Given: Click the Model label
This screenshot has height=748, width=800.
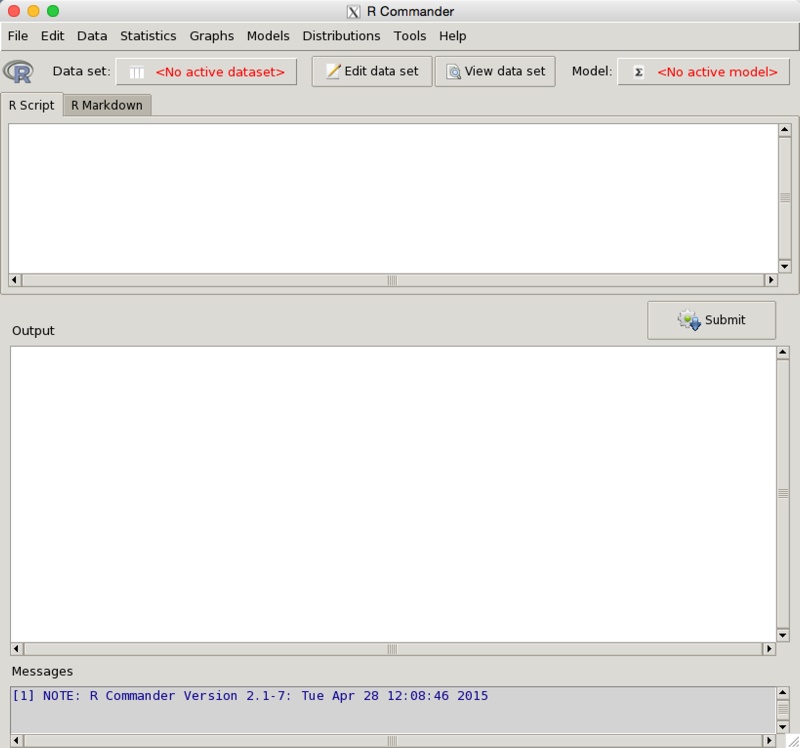Looking at the screenshot, I should (x=592, y=71).
